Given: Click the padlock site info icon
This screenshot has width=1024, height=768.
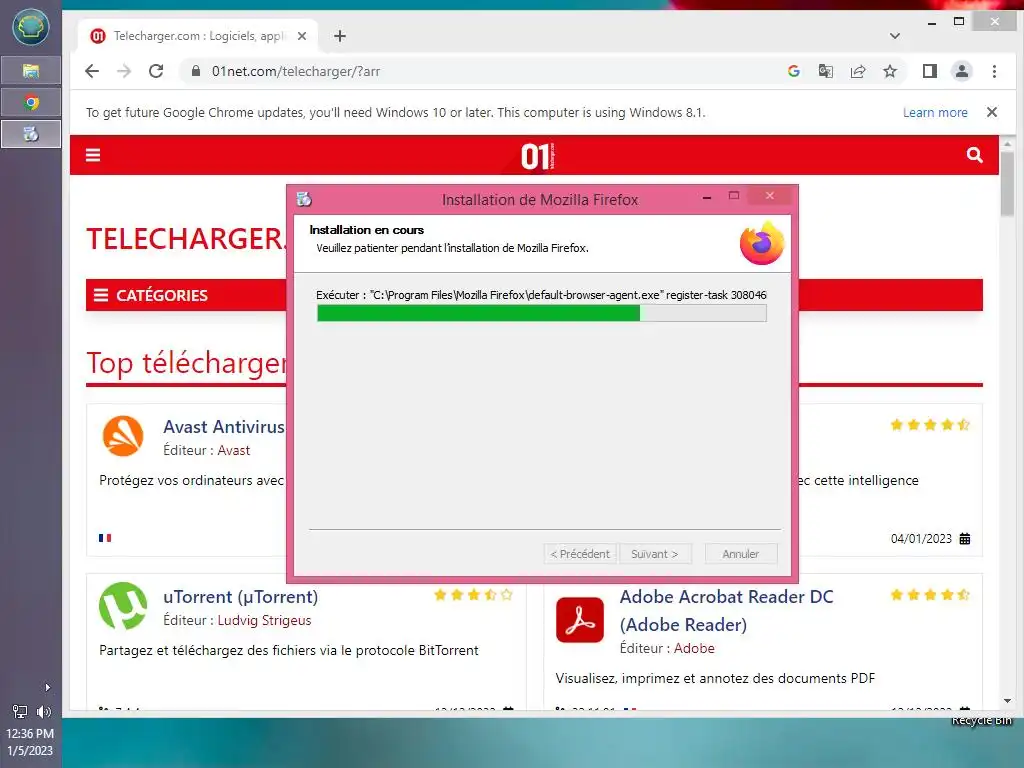Looking at the screenshot, I should (x=195, y=71).
